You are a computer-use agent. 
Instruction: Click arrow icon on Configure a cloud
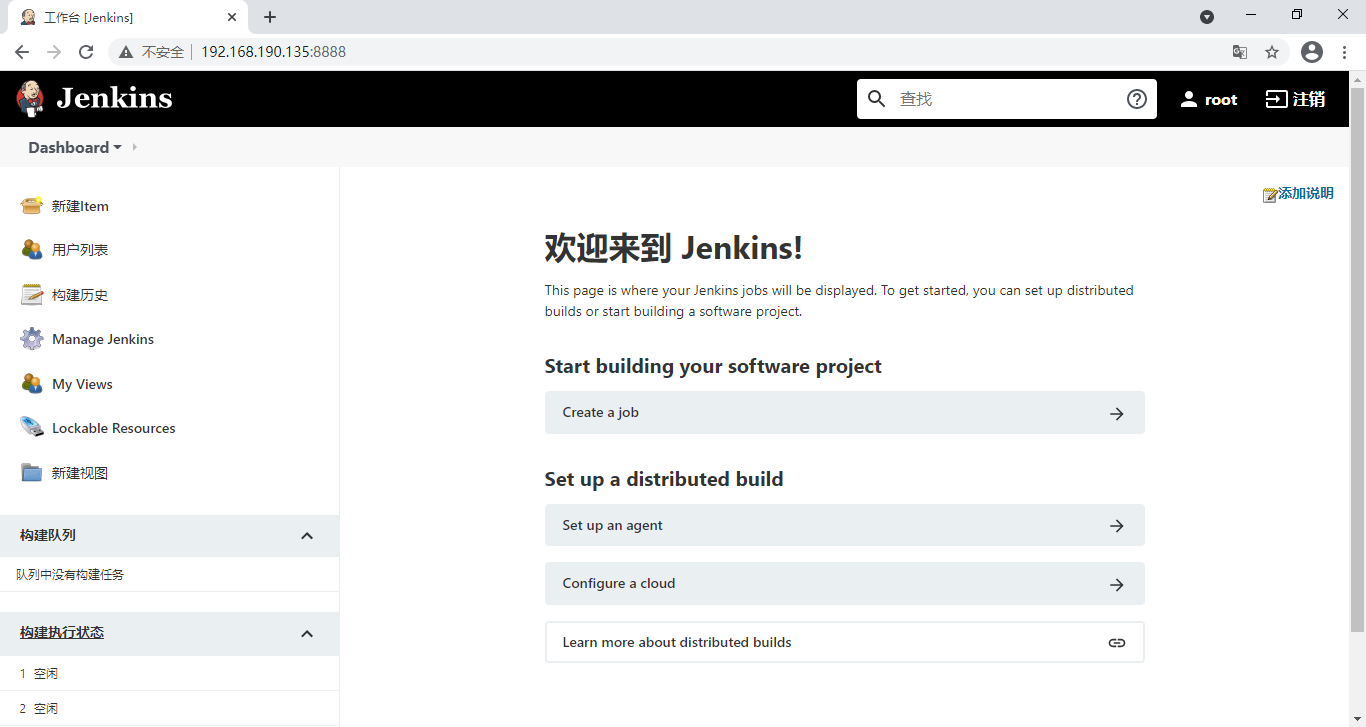(x=1117, y=585)
